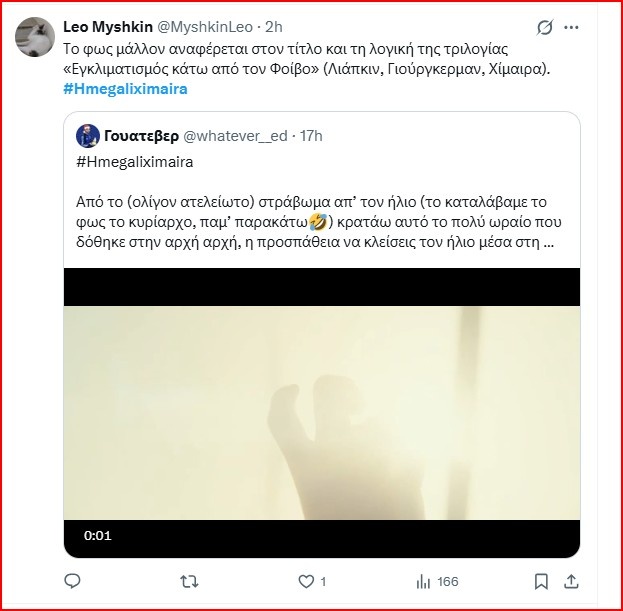Click the 166 views count
The image size is (623, 611).
click(x=447, y=580)
